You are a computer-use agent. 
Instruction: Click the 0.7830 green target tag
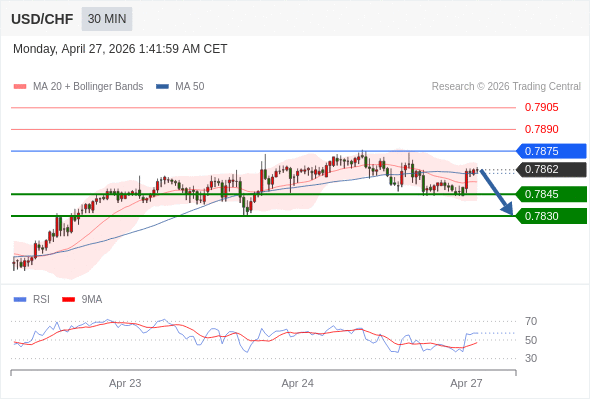pyautogui.click(x=551, y=216)
